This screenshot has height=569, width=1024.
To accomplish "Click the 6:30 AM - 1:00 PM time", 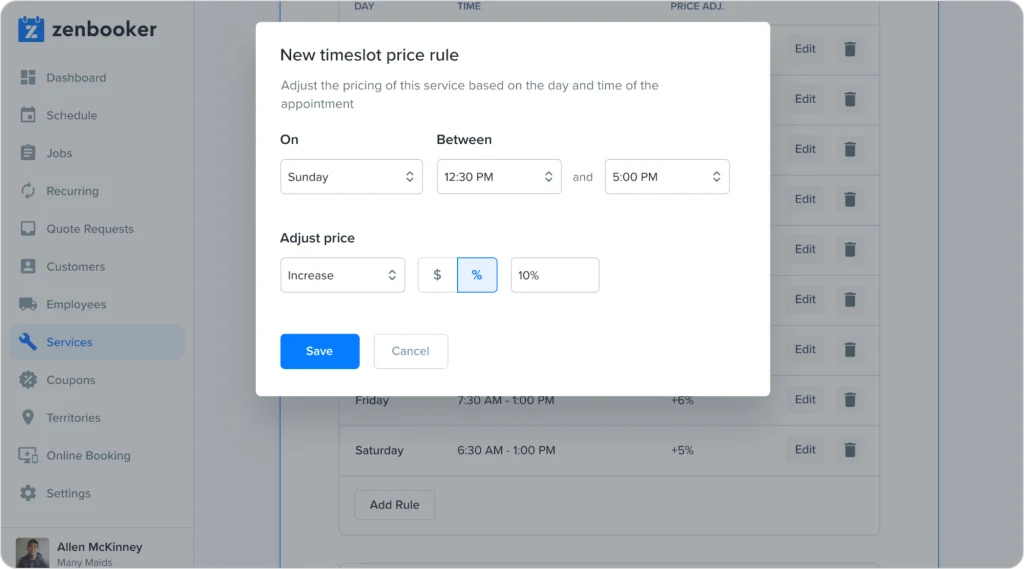I will (506, 450).
